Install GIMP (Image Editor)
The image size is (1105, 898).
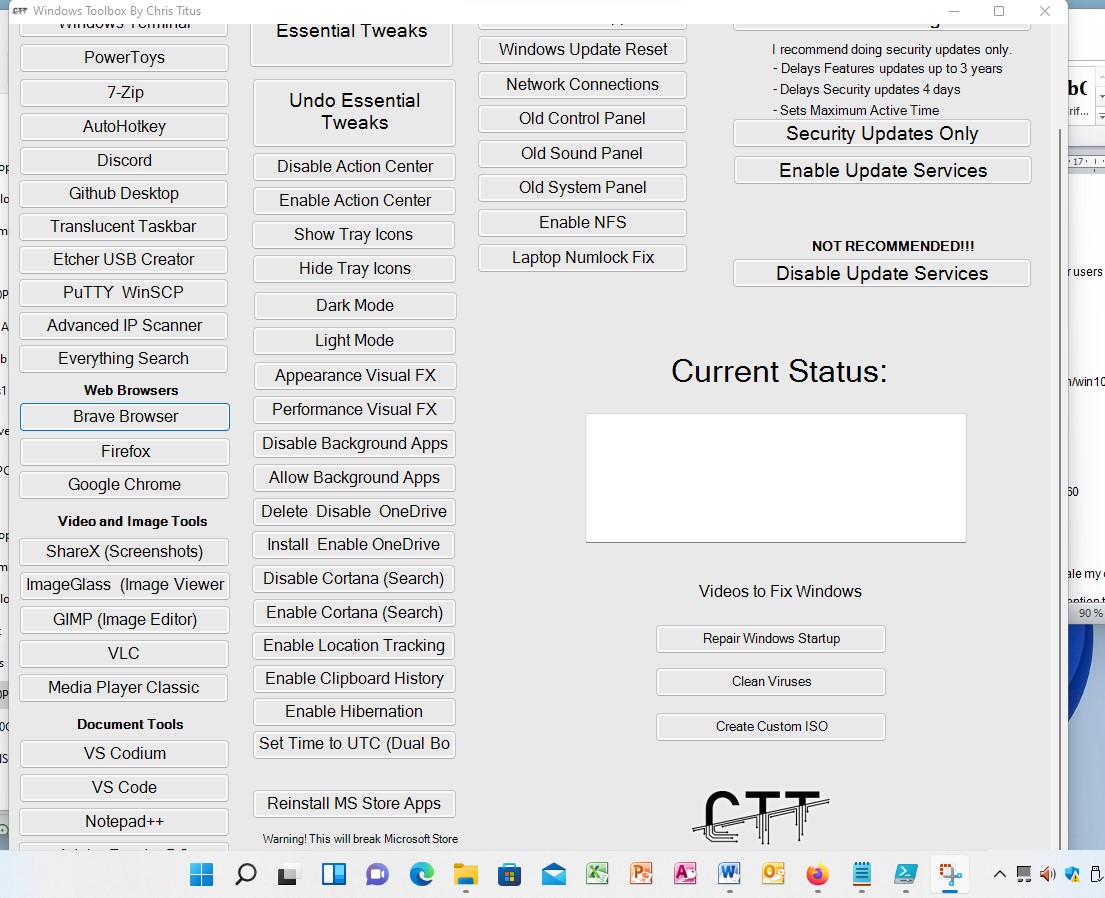pyautogui.click(x=125, y=620)
